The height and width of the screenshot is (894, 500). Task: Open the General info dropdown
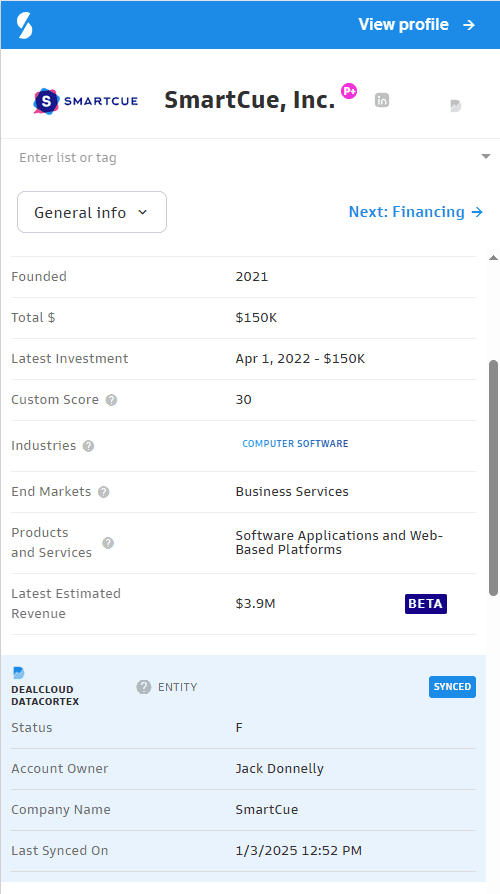(92, 212)
